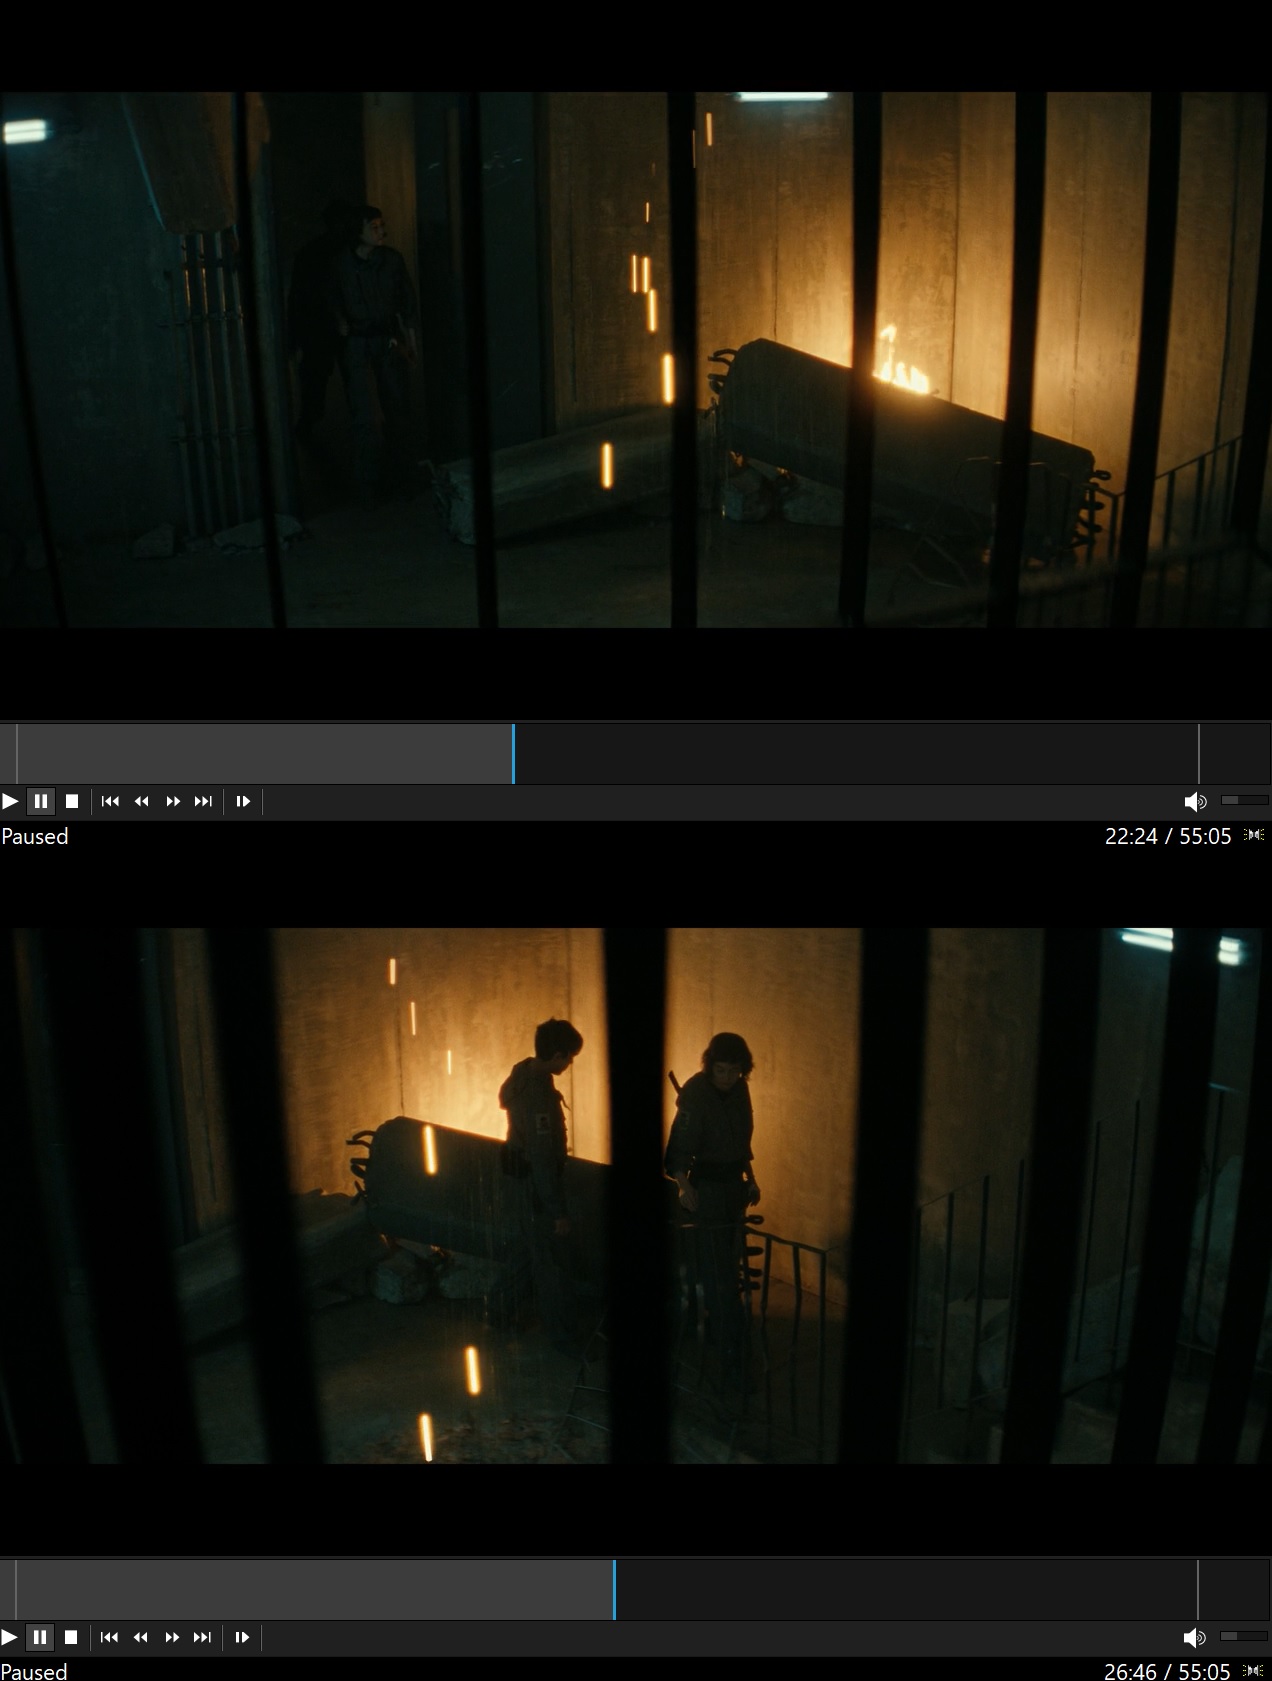This screenshot has width=1272, height=1681.
Task: Stop playback in the player paused at 22:24
Action: (x=72, y=801)
